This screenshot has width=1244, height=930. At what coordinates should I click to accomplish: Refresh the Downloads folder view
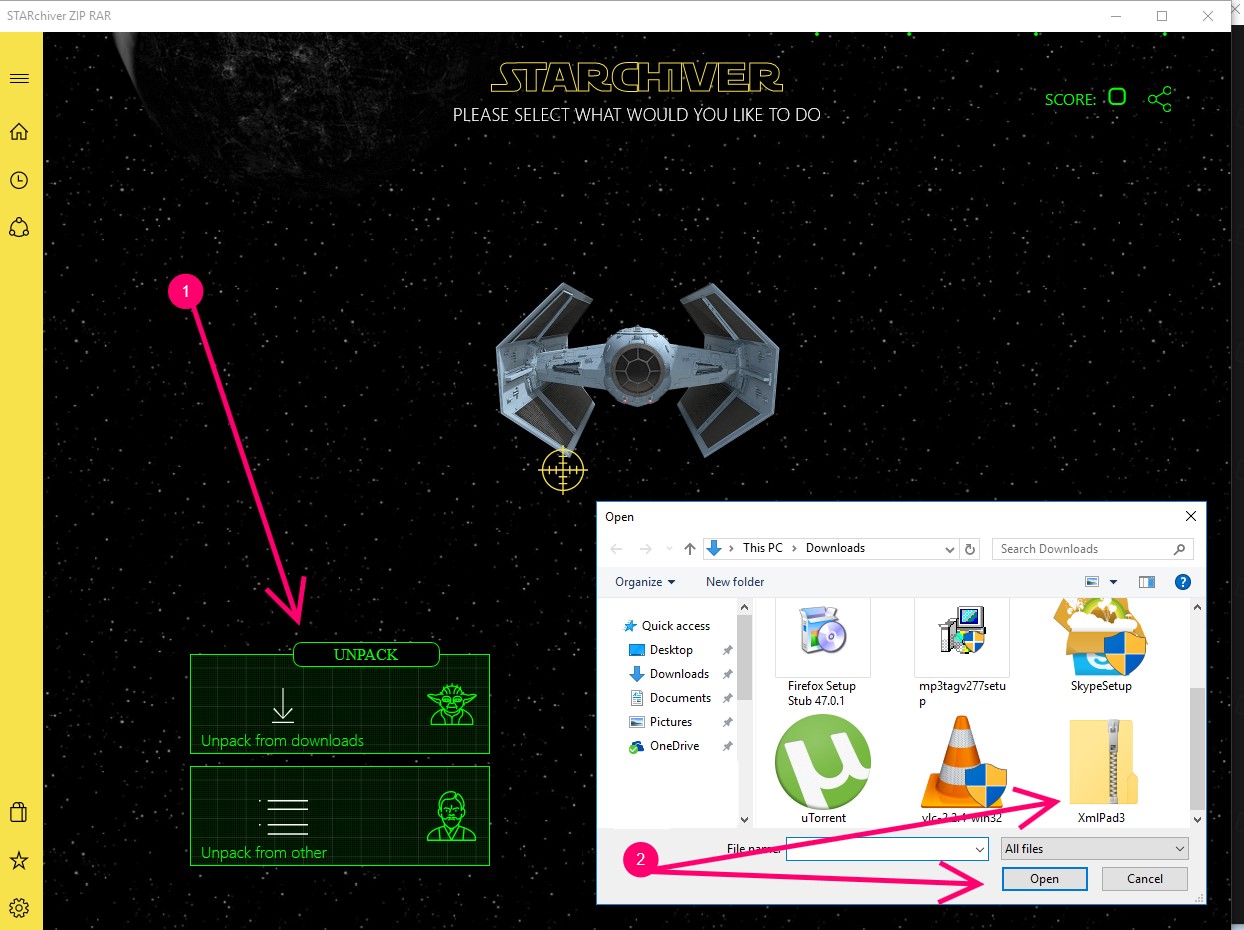(x=970, y=549)
